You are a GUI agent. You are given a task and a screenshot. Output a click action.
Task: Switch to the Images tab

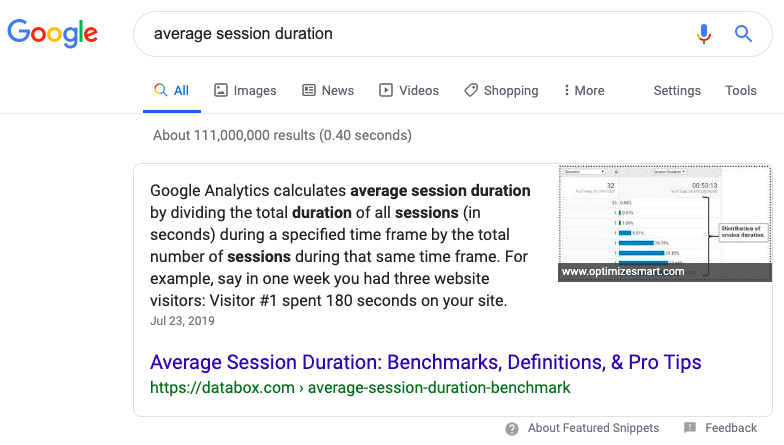pos(245,90)
